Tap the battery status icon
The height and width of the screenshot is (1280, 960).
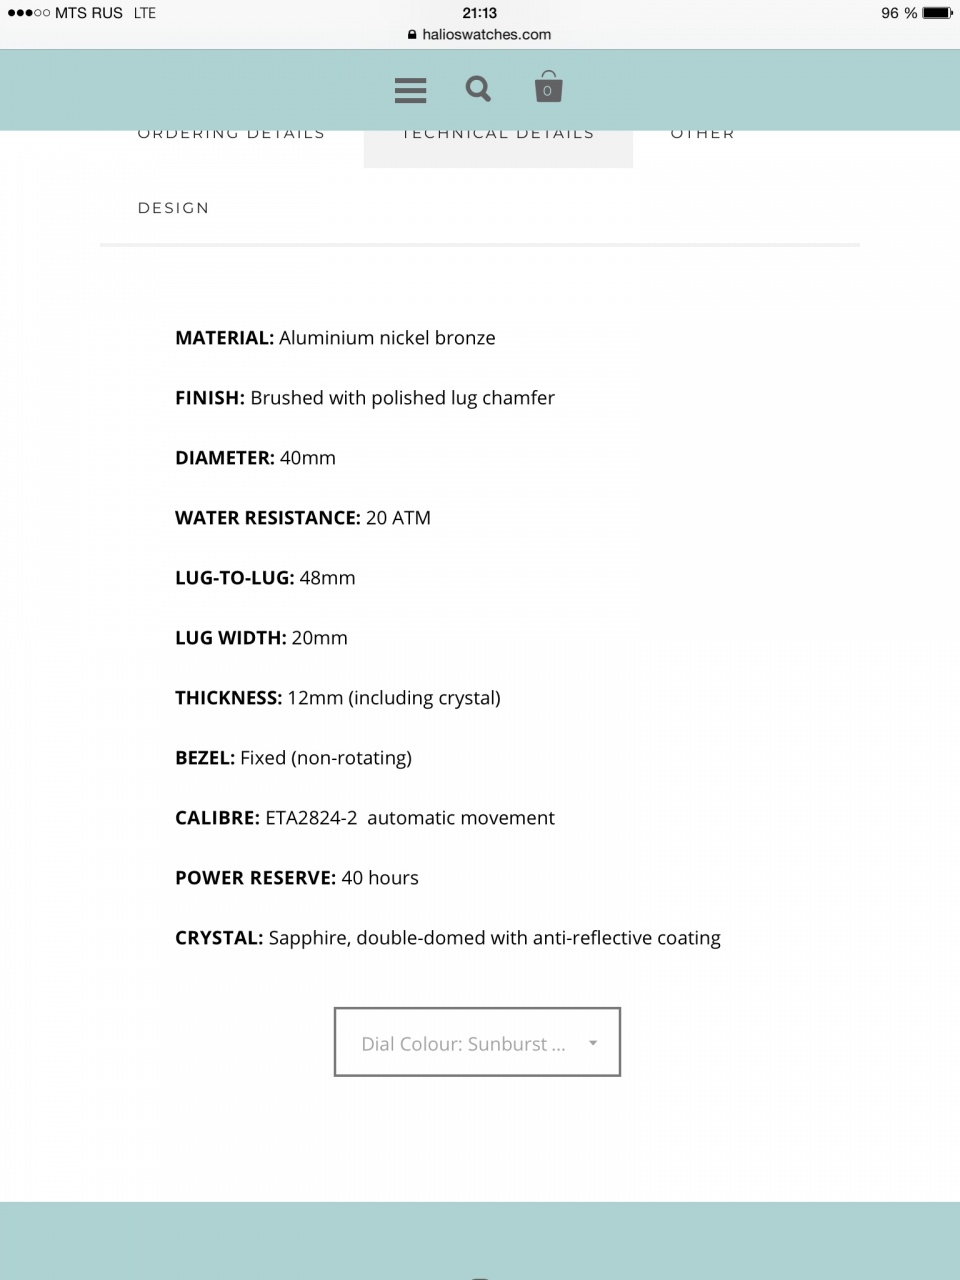point(937,13)
